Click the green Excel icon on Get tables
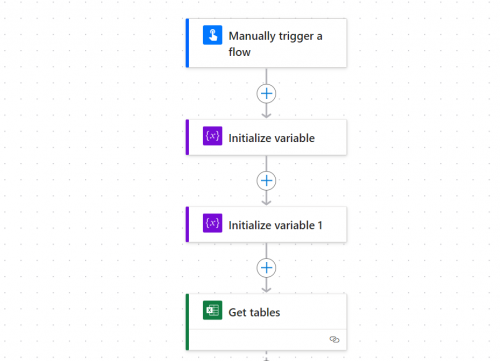 click(x=212, y=310)
